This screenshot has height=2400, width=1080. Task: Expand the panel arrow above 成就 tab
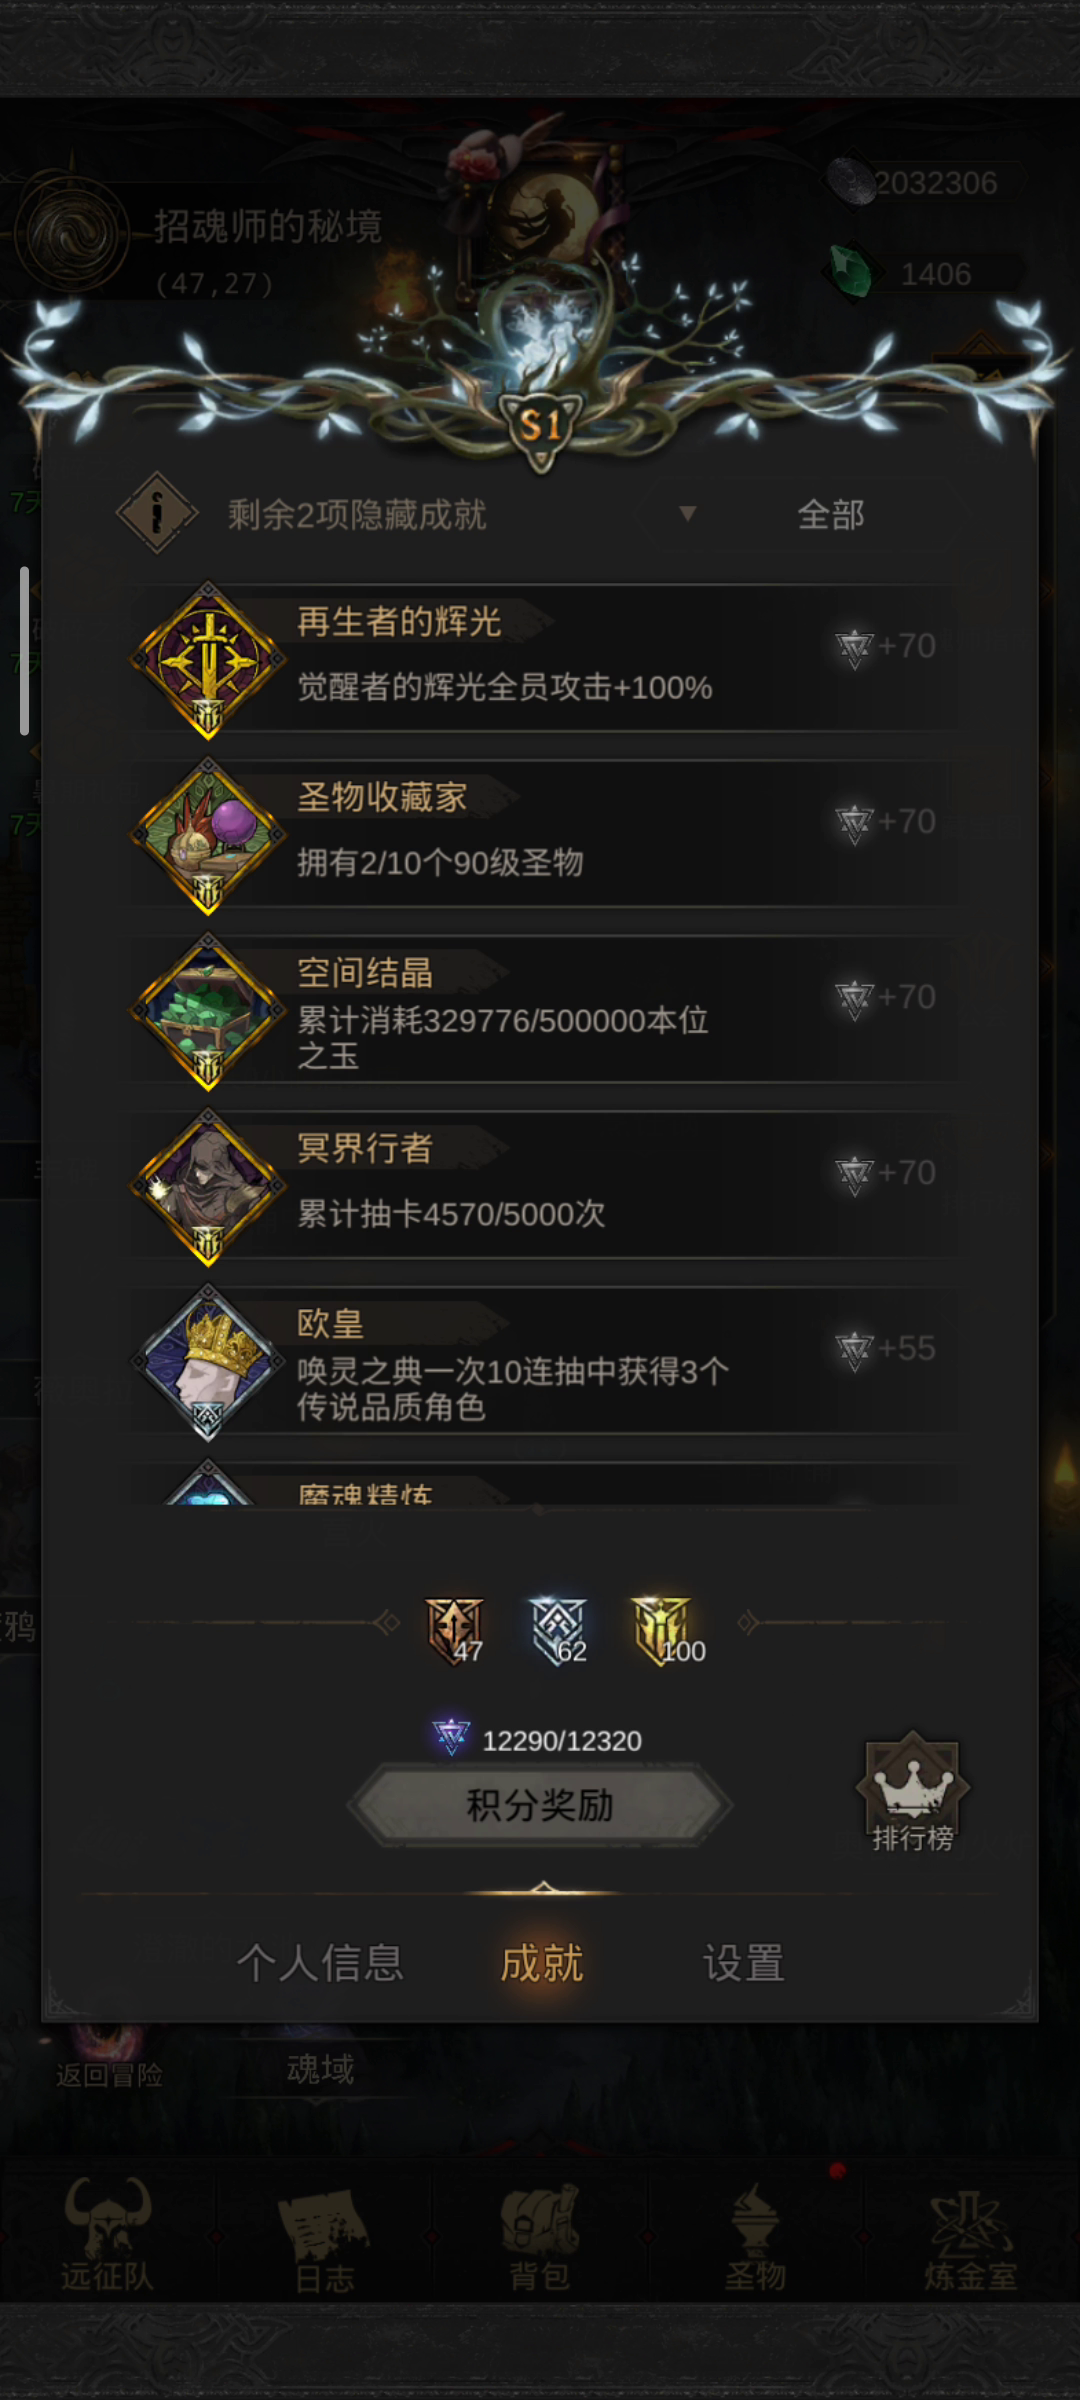pyautogui.click(x=543, y=1887)
